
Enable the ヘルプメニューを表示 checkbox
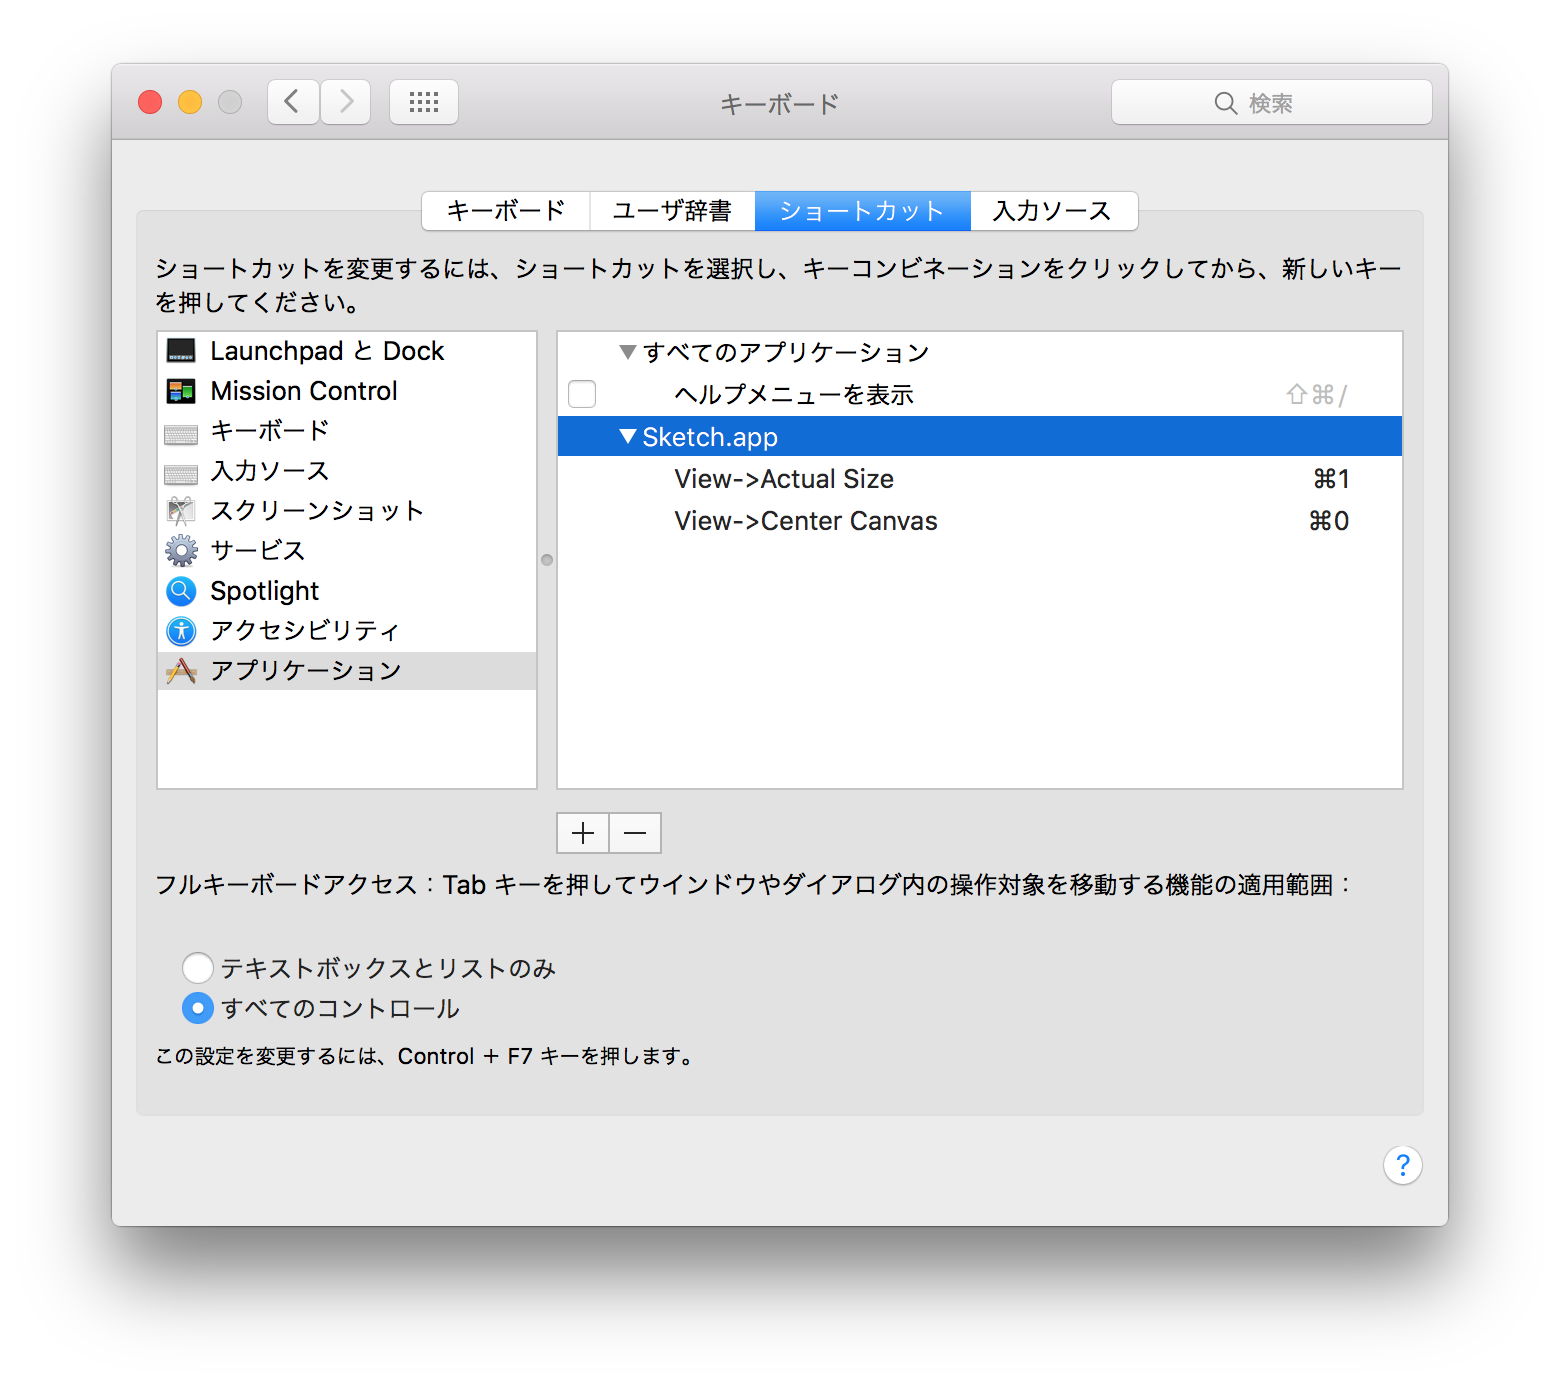(x=582, y=394)
